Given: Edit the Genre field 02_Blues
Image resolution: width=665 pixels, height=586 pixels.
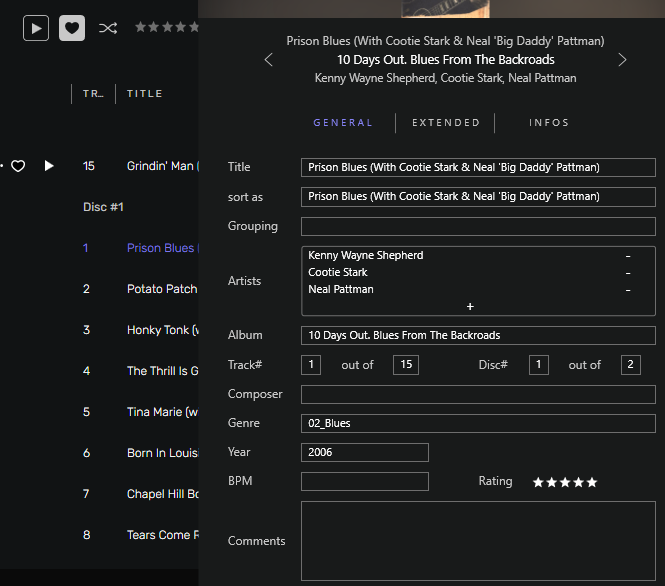Looking at the screenshot, I should point(478,423).
